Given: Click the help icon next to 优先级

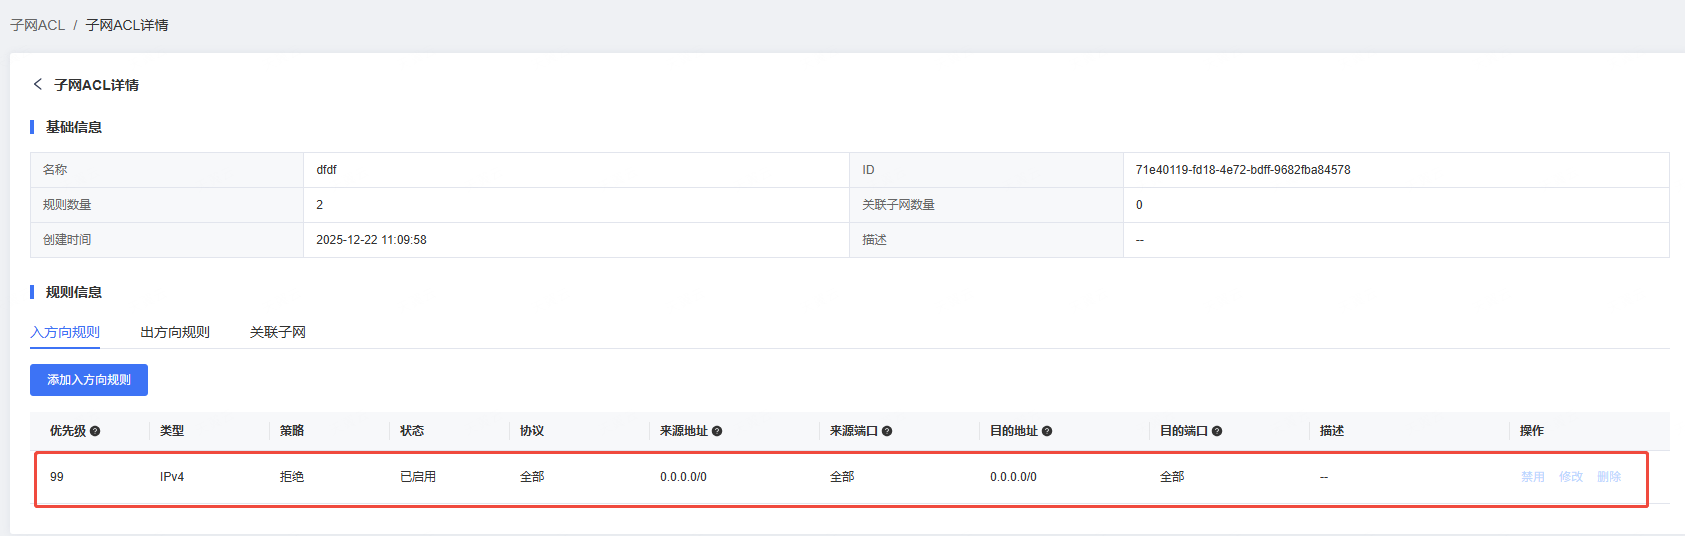Looking at the screenshot, I should [95, 431].
